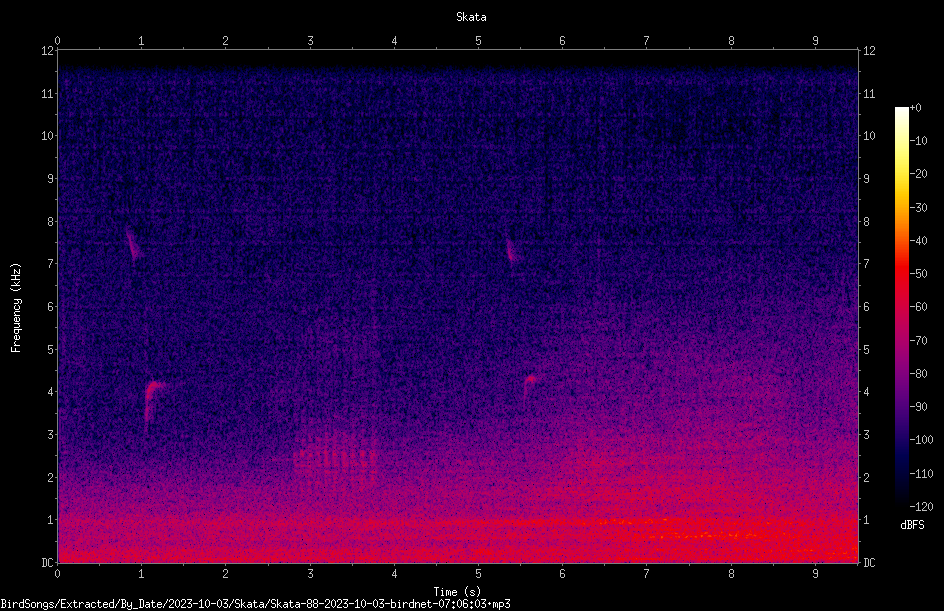Viewport: 944px width, 611px height.
Task: Click the "0" tick on the bottom time axis
Action: point(57,574)
